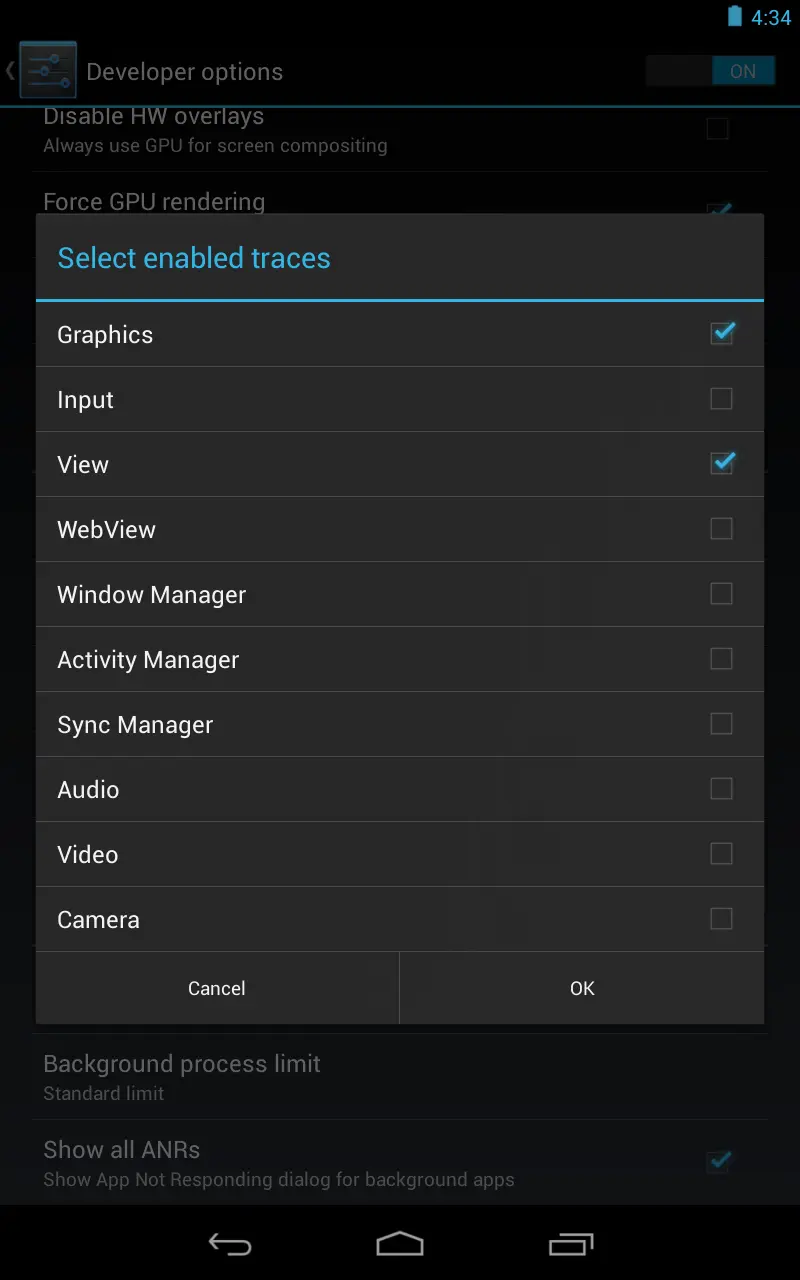Image resolution: width=800 pixels, height=1280 pixels.
Task: Select the Camera trace row
Action: (x=400, y=919)
